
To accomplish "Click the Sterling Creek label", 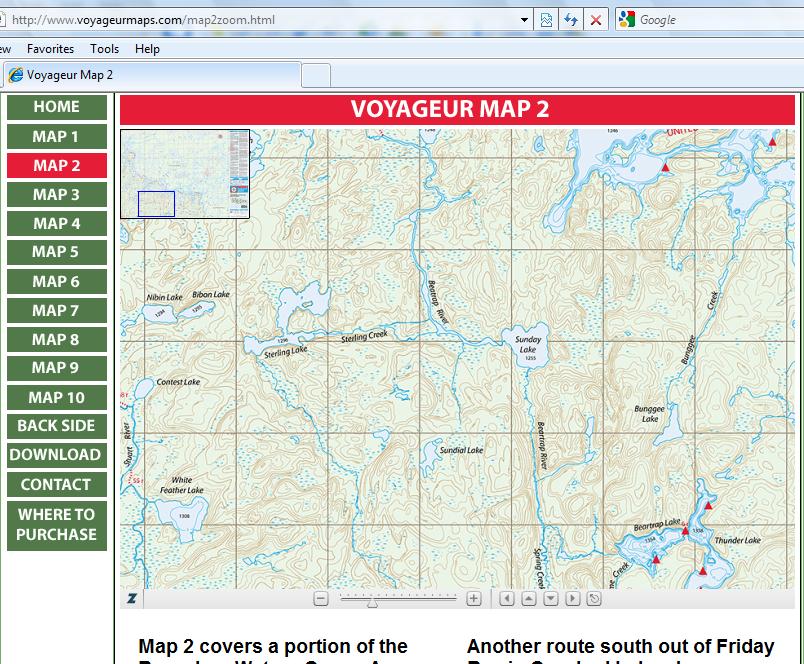I will point(364,336).
